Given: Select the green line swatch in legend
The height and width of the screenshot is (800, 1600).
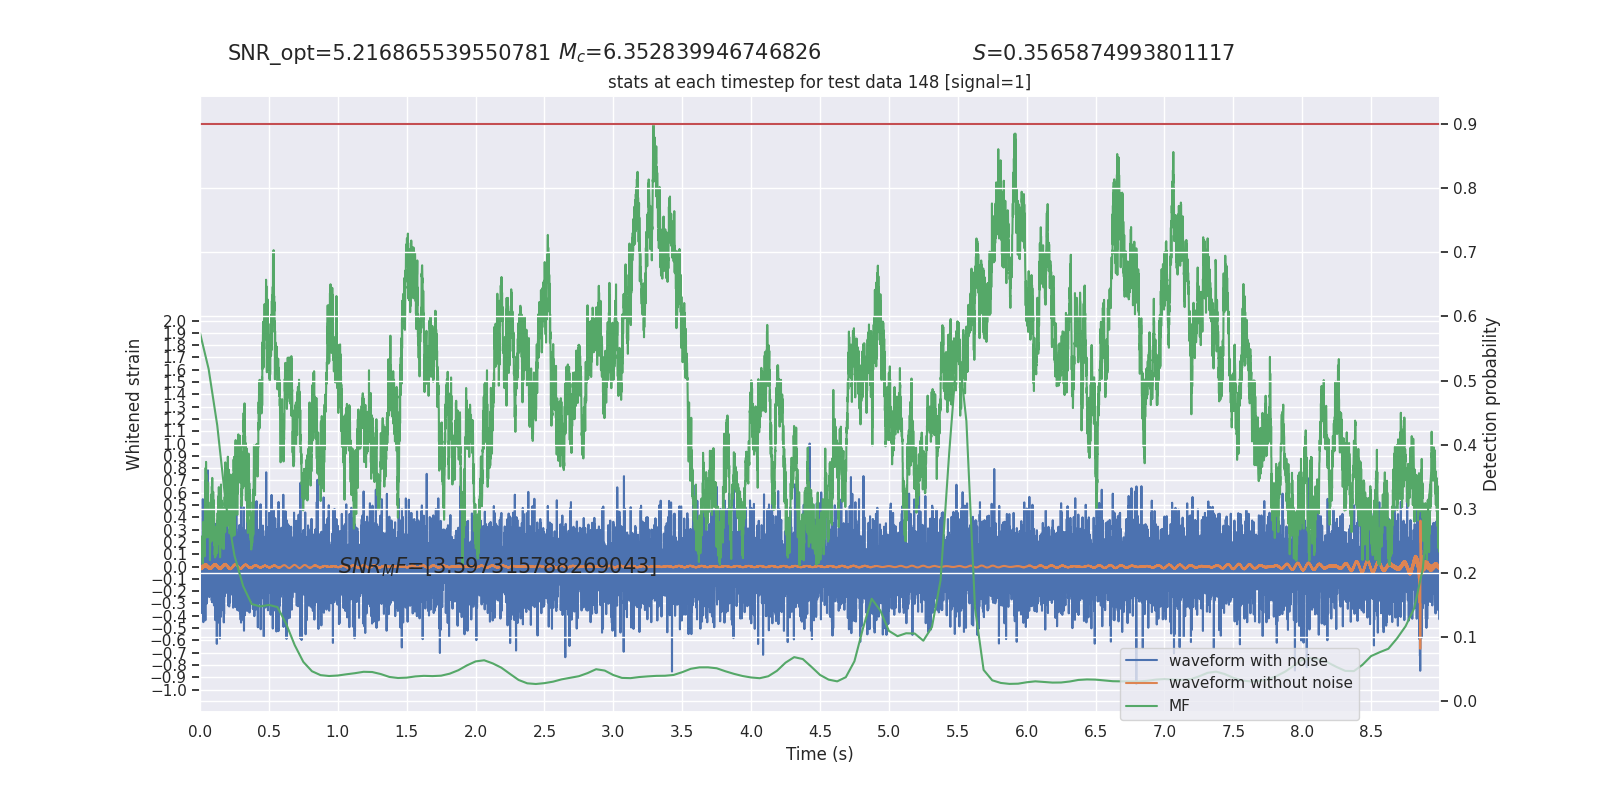Looking at the screenshot, I should (1141, 706).
